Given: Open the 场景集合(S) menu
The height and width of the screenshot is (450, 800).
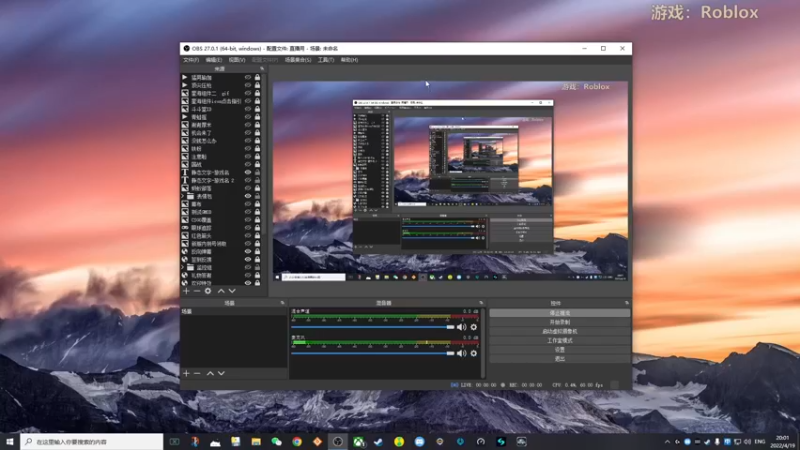Looking at the screenshot, I should (x=298, y=60).
